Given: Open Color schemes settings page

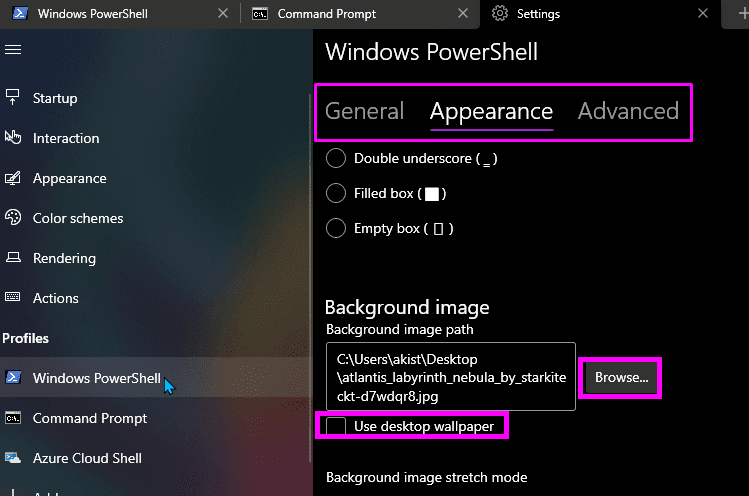Looking at the screenshot, I should pyautogui.click(x=155, y=218).
